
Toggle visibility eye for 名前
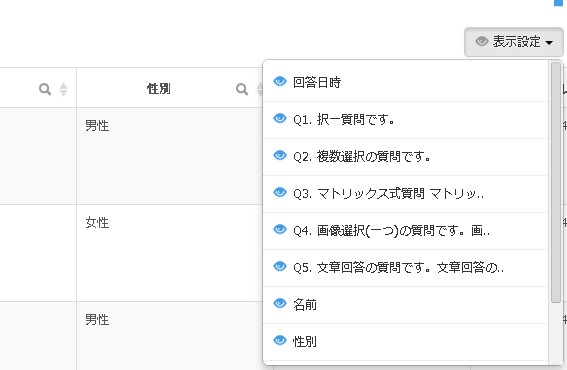280,303
